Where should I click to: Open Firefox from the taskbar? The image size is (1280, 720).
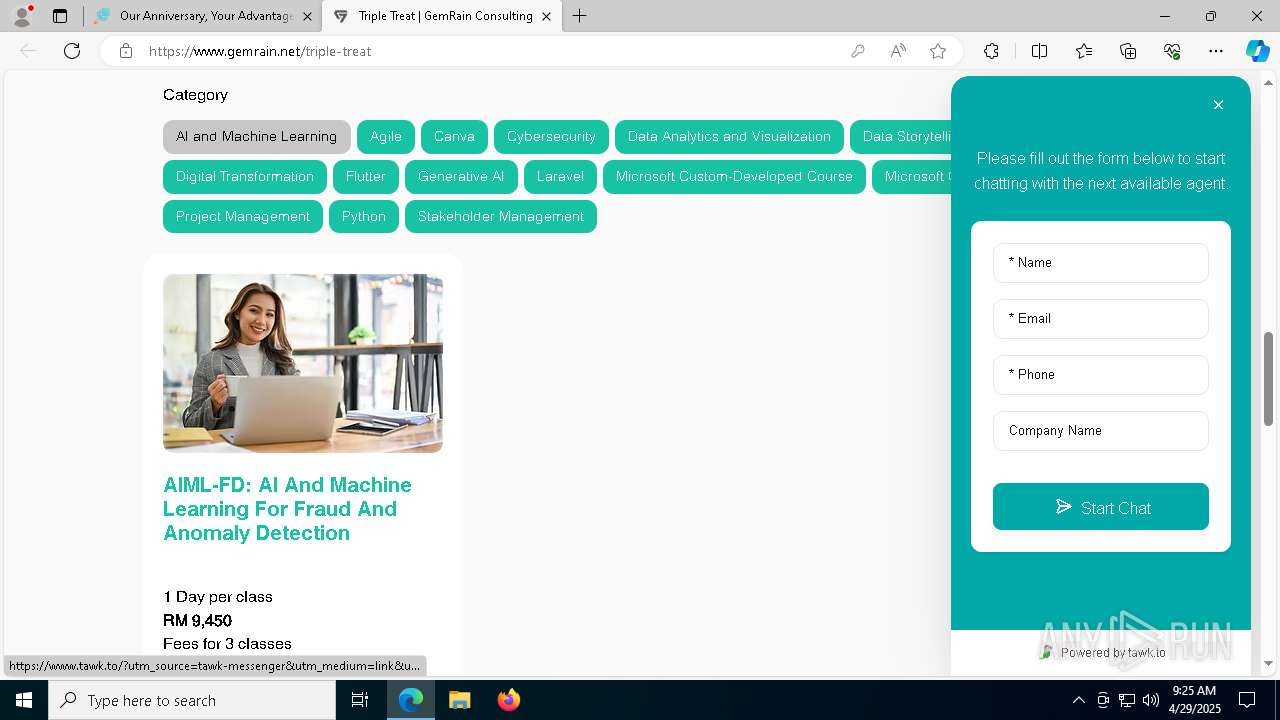pos(508,700)
